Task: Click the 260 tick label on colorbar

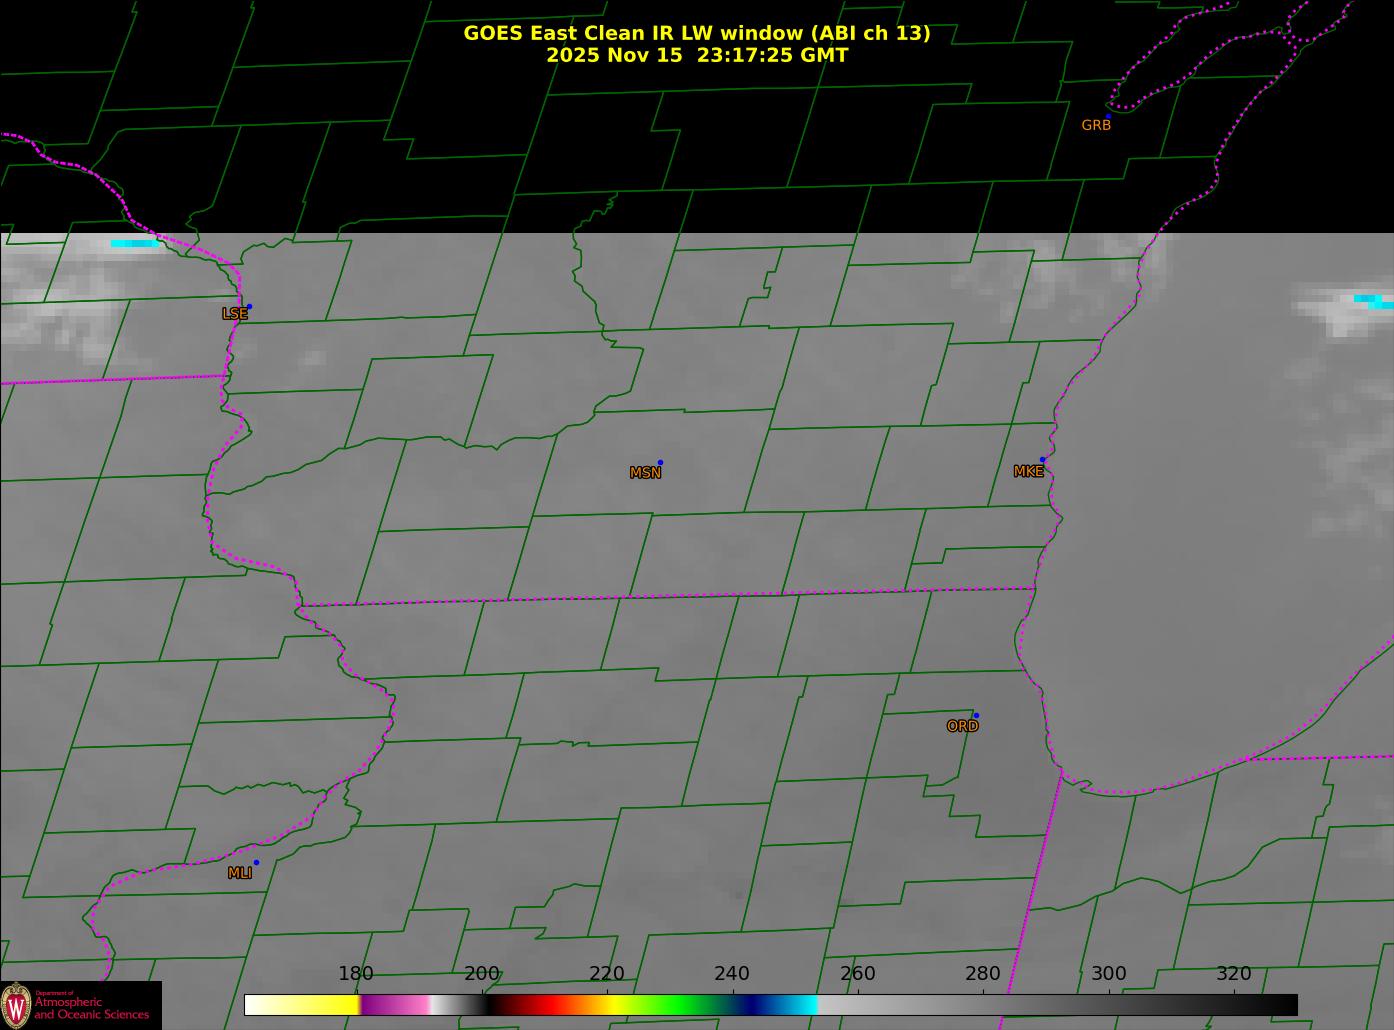Action: click(x=857, y=974)
